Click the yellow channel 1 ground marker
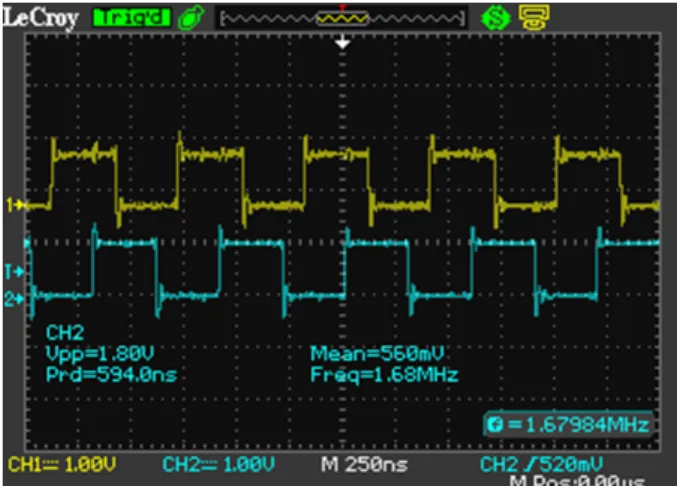Image resolution: width=677 pixels, height=486 pixels. 14,205
